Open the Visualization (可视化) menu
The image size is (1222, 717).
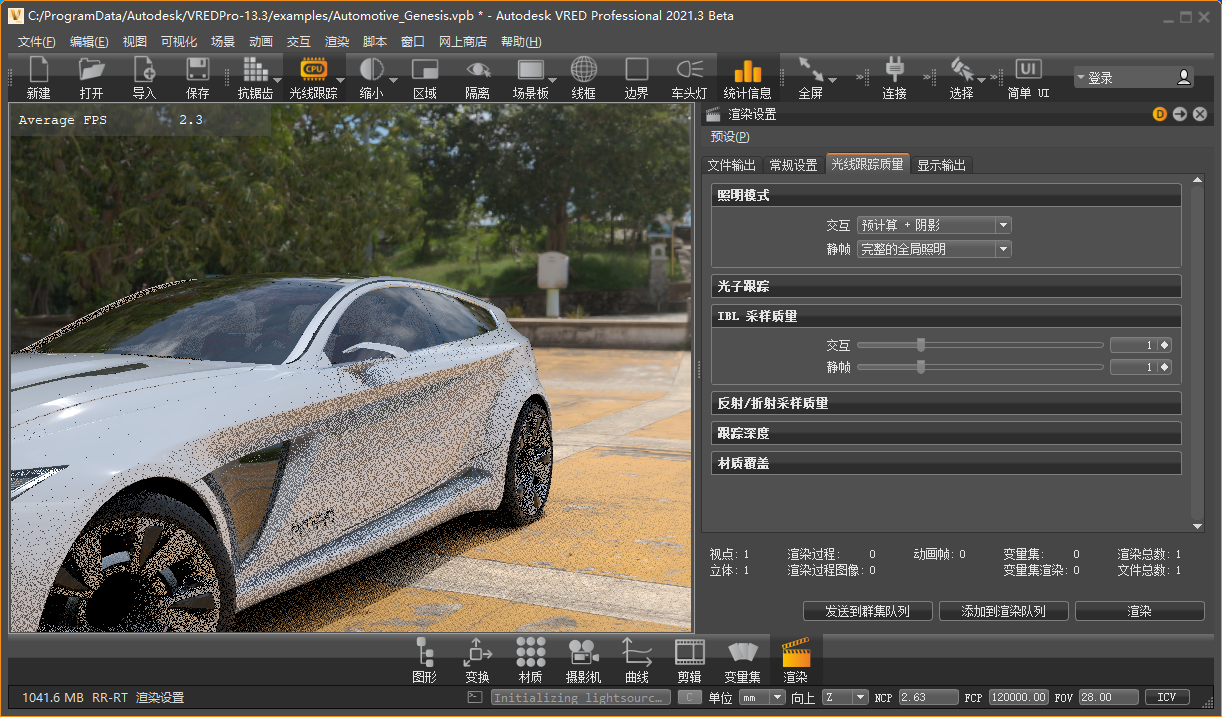click(x=179, y=42)
